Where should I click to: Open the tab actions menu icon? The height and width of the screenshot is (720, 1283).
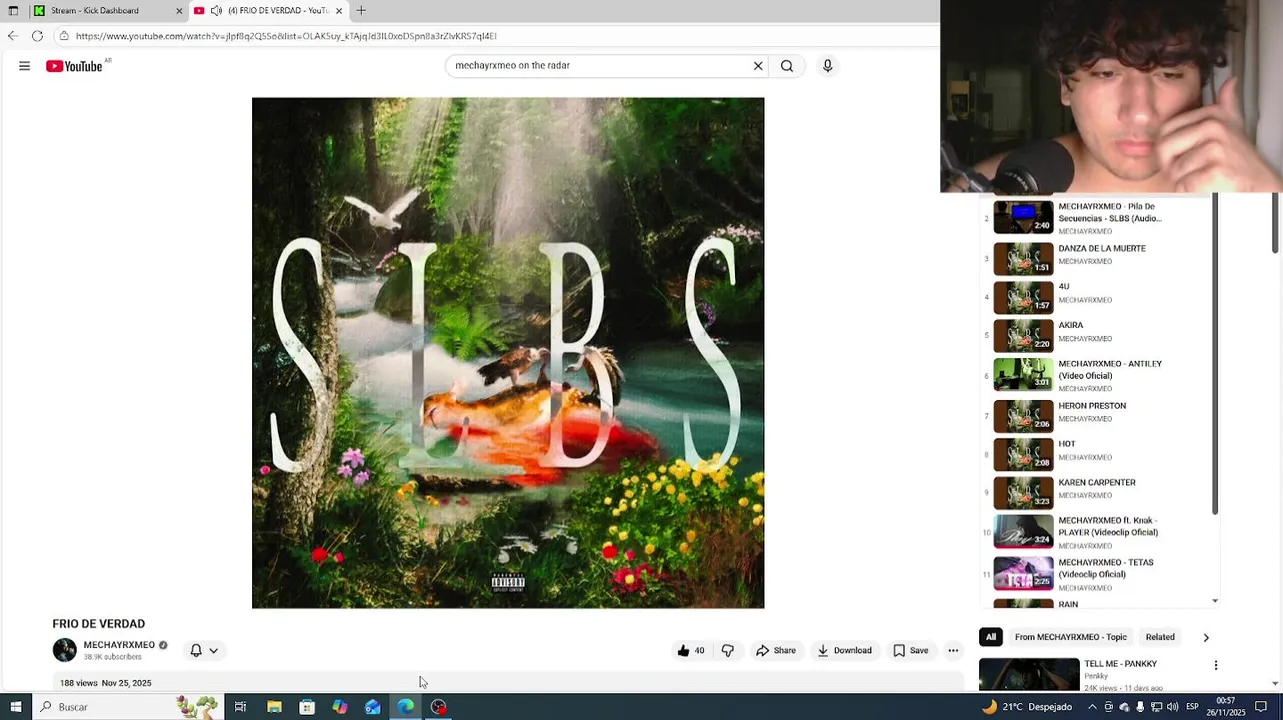13,11
